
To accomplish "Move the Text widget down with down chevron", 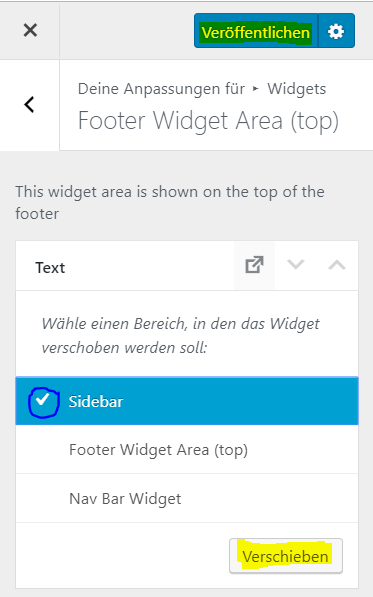I will coord(296,265).
